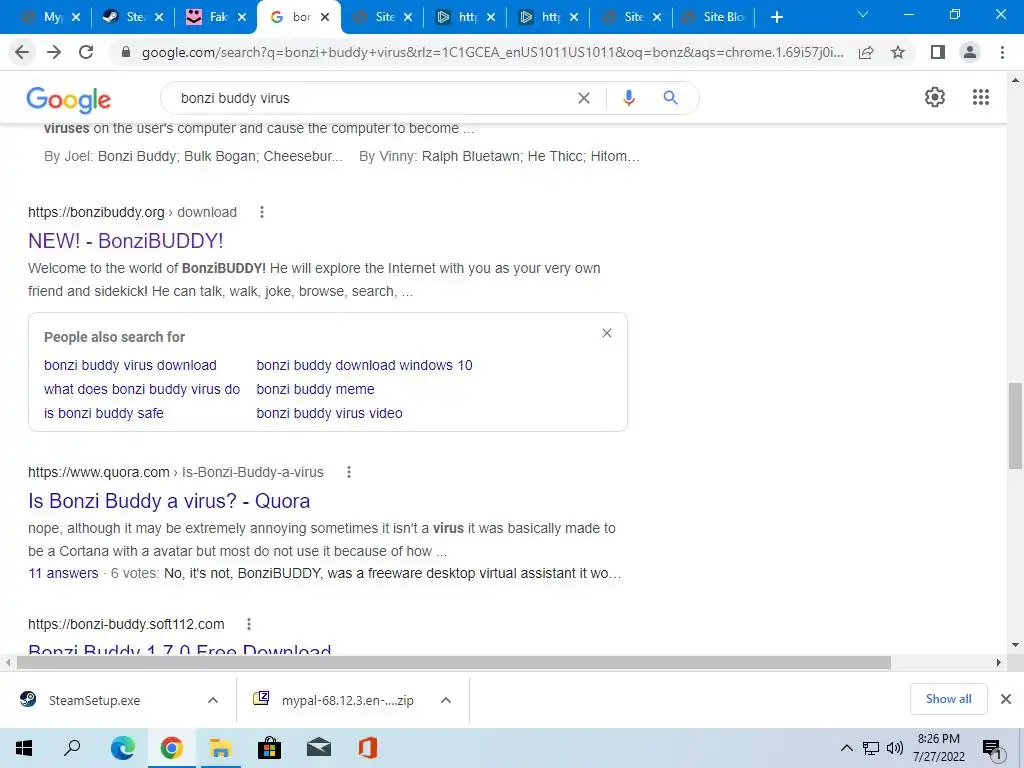The image size is (1024, 768).
Task: Search bonzi buddy meme
Action: (315, 389)
